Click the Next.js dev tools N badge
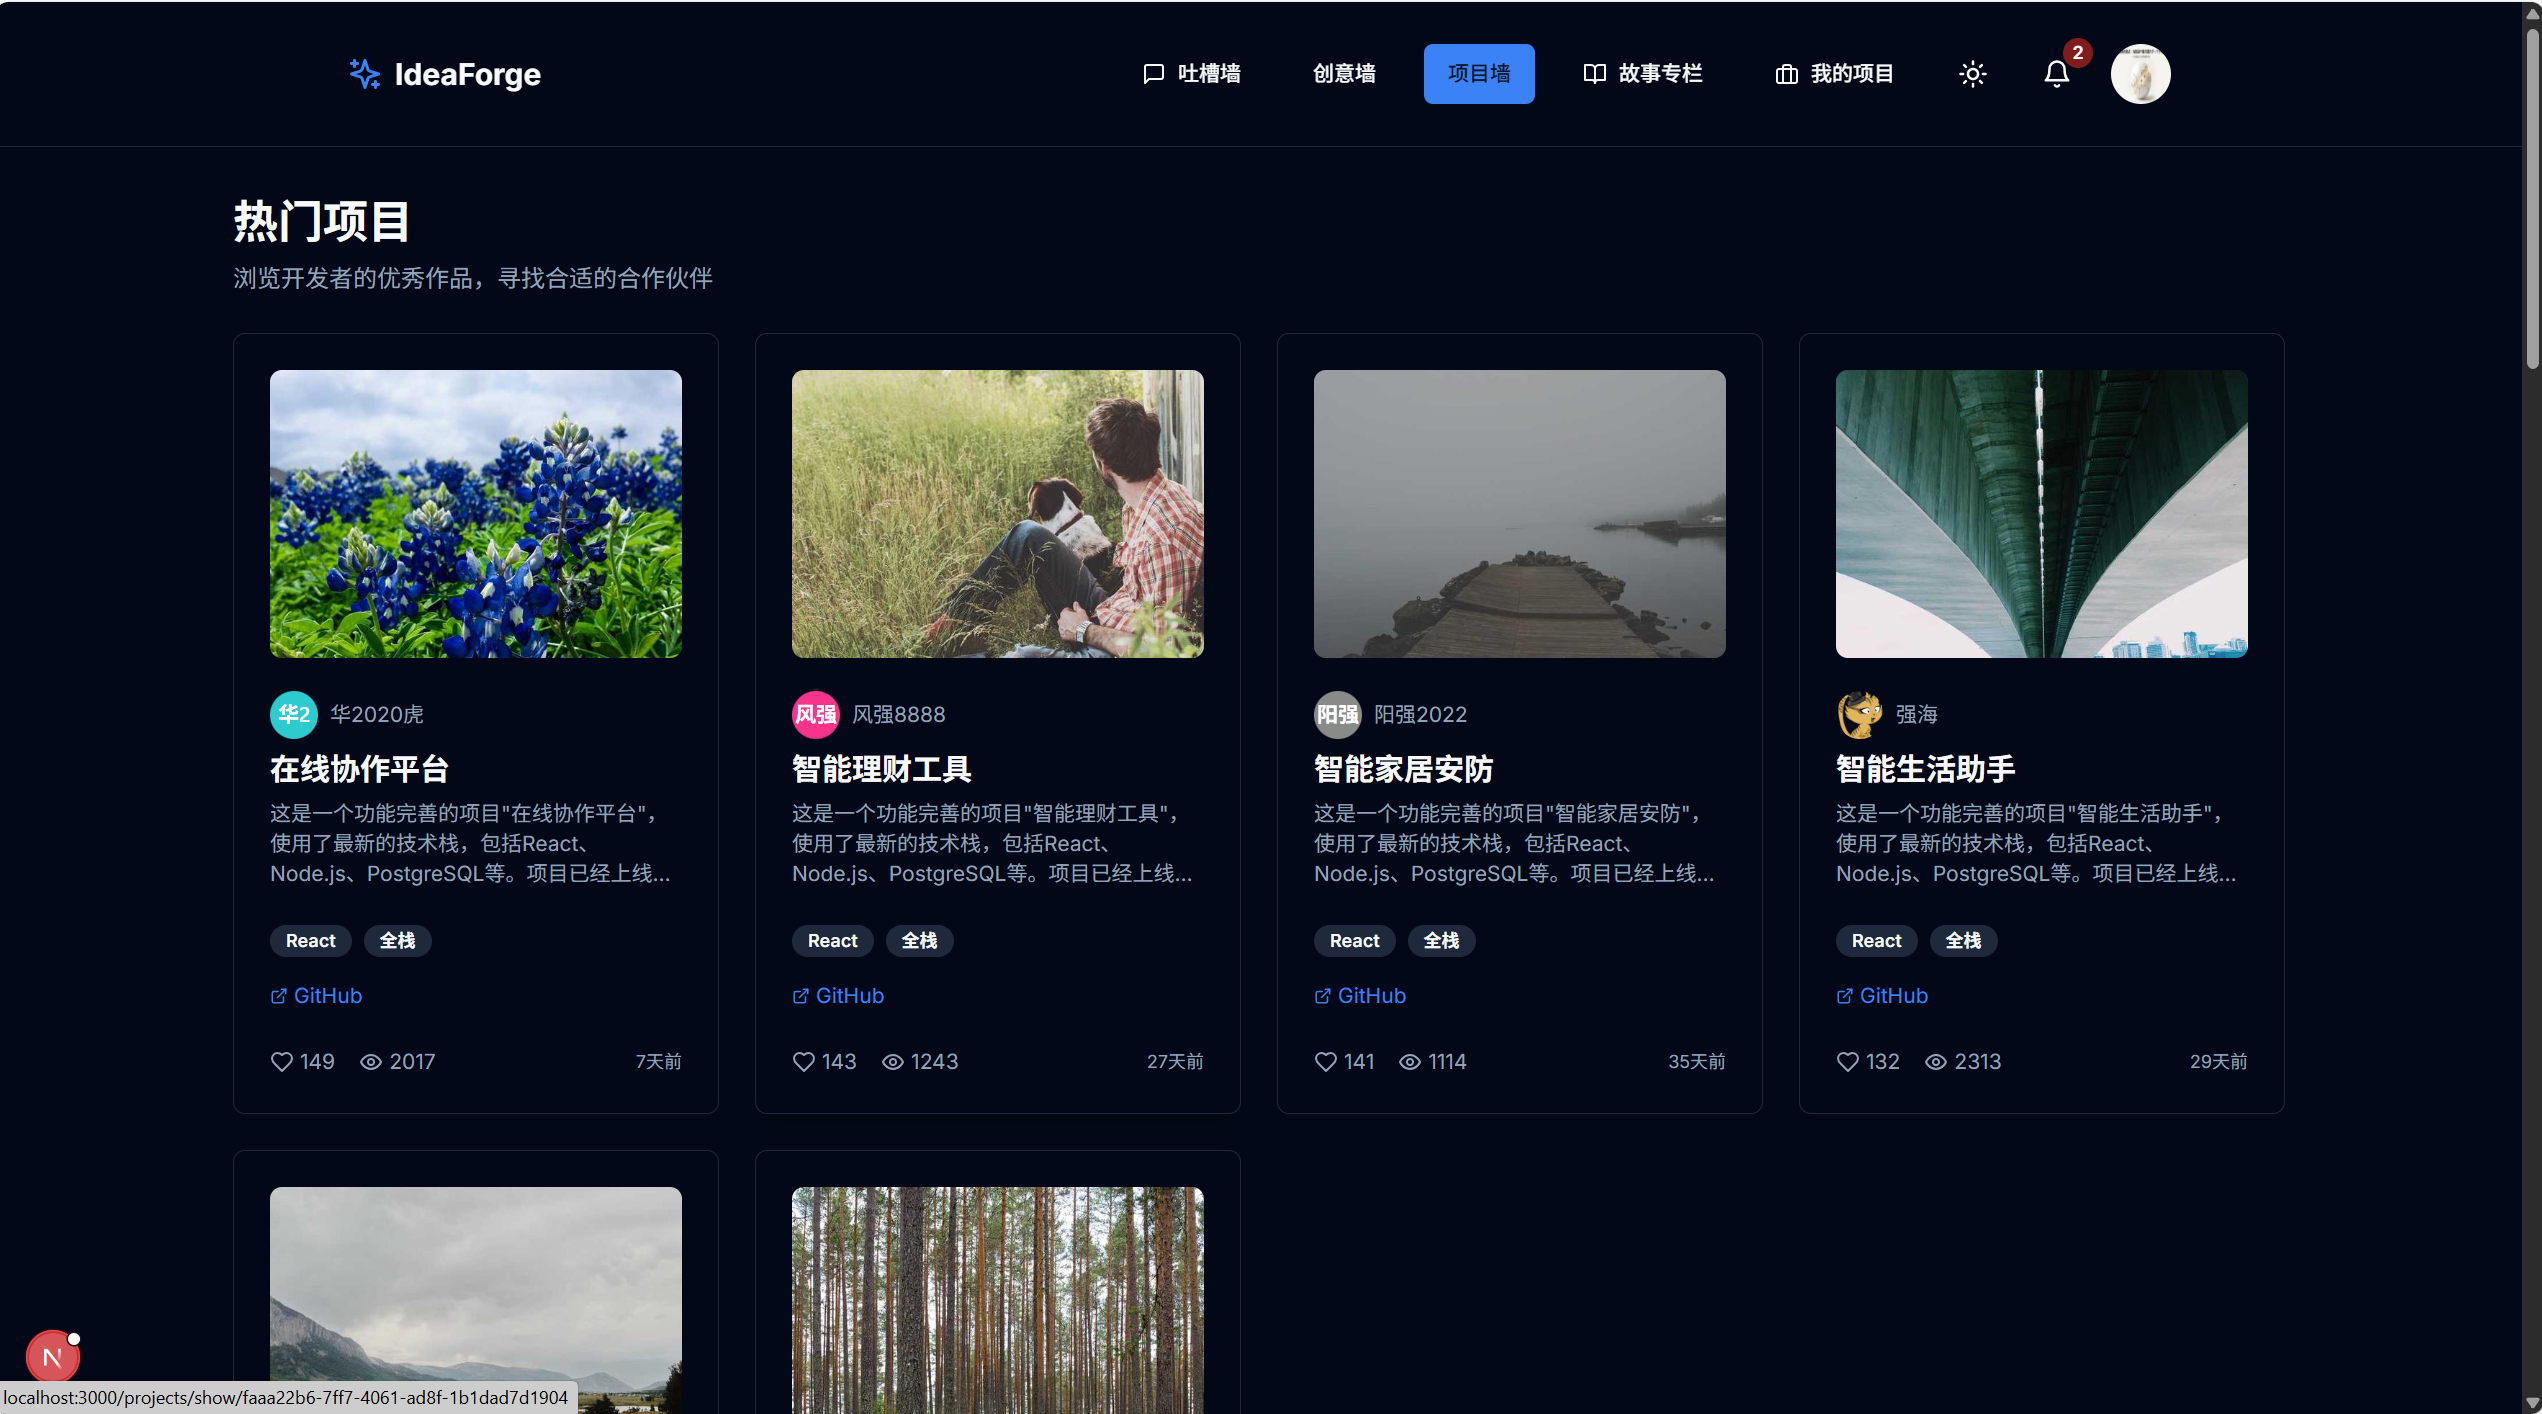Image resolution: width=2542 pixels, height=1414 pixels. point(52,1356)
